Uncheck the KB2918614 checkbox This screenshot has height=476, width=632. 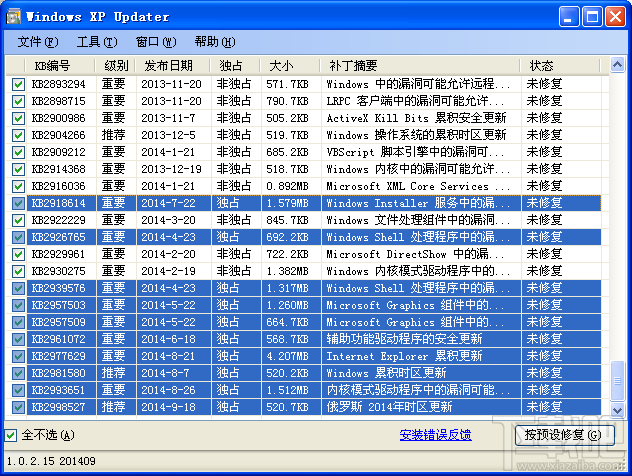tap(18, 203)
